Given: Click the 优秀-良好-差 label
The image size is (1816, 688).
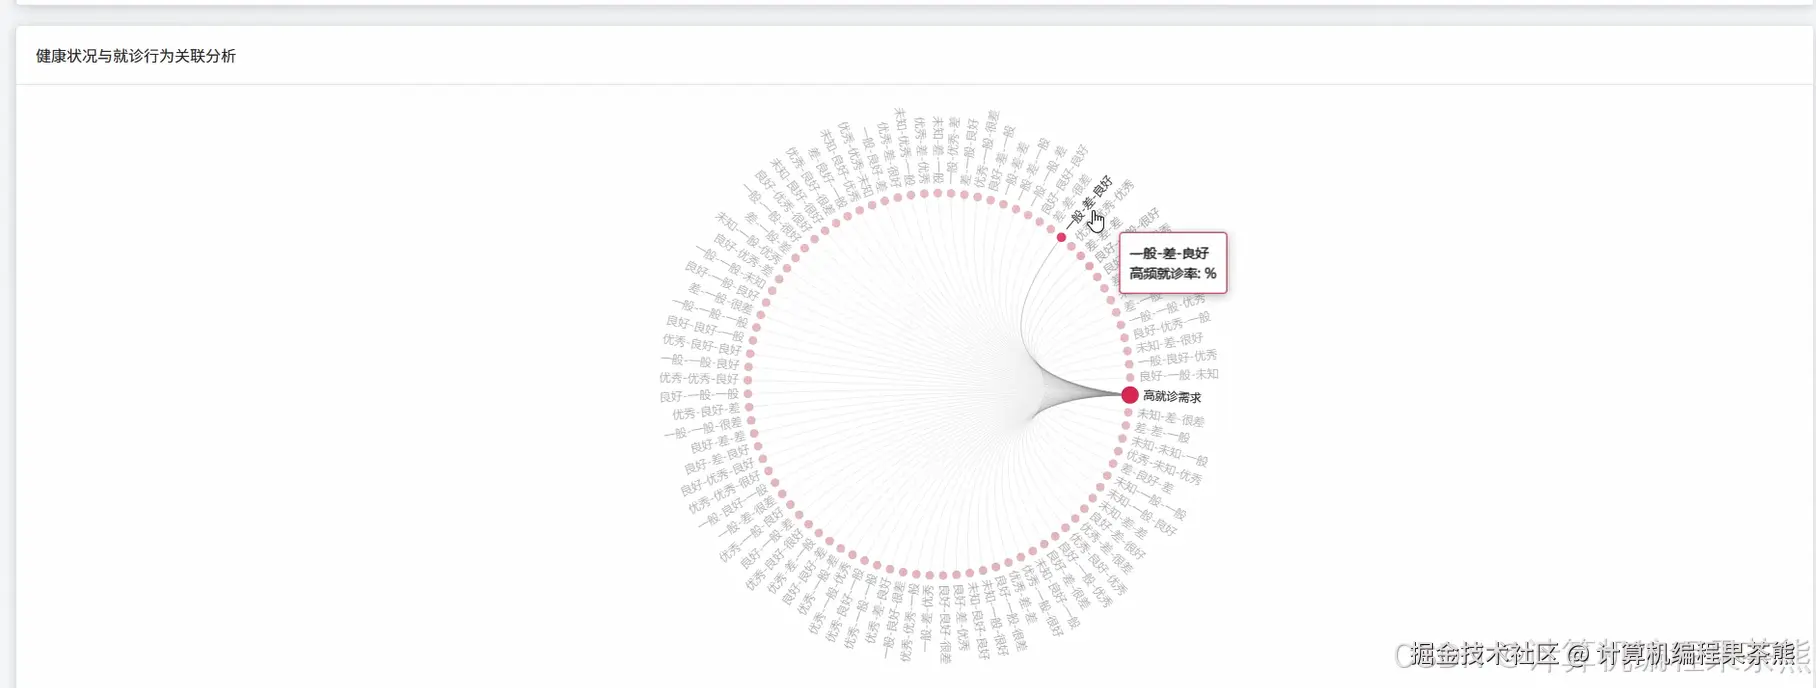Looking at the screenshot, I should click(706, 412).
